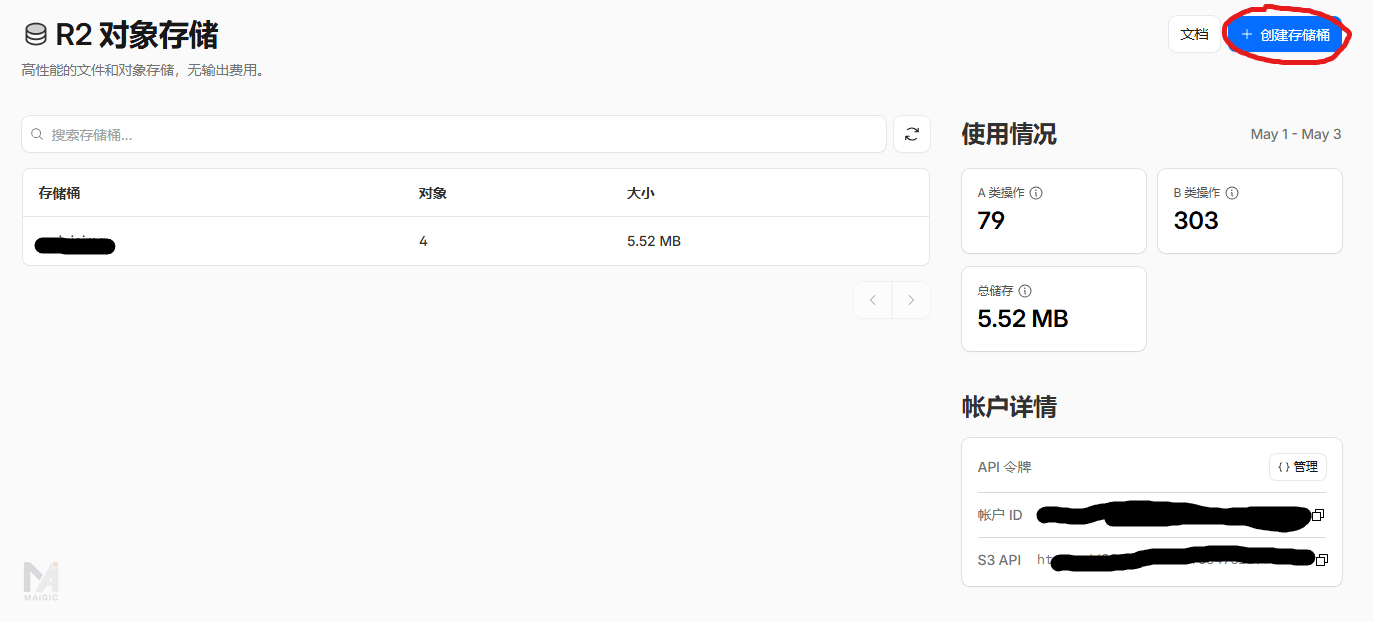Screen dimensions: 1373x622
Task: Click the R2 database icon in the title
Action: [36, 35]
